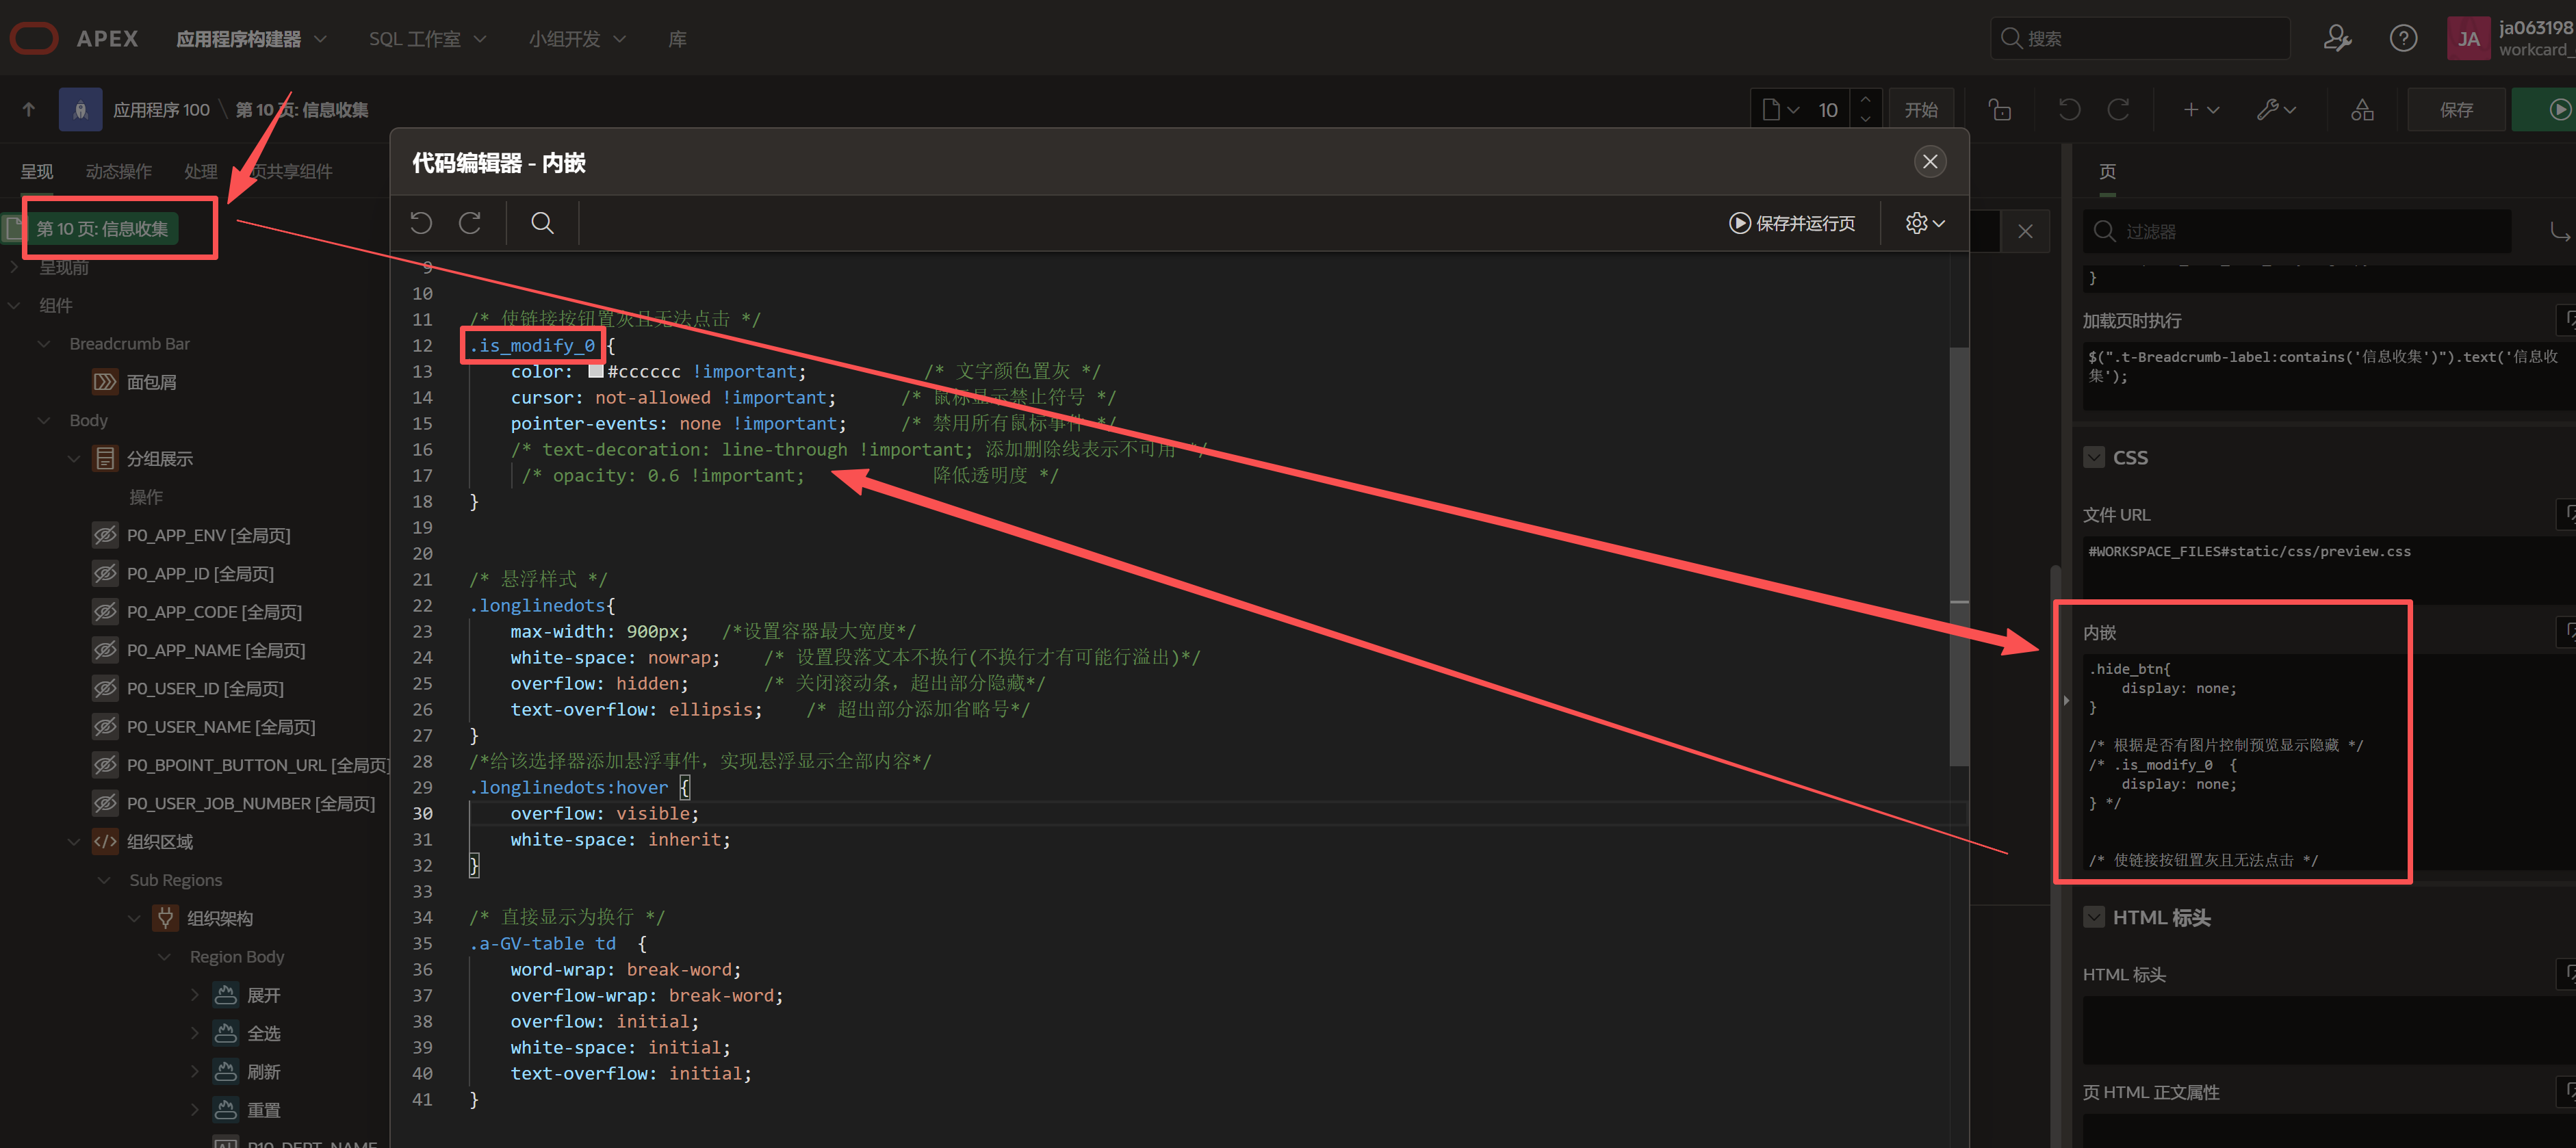Click 保存并运行页 button
The width and height of the screenshot is (2576, 1148).
pyautogui.click(x=1792, y=223)
